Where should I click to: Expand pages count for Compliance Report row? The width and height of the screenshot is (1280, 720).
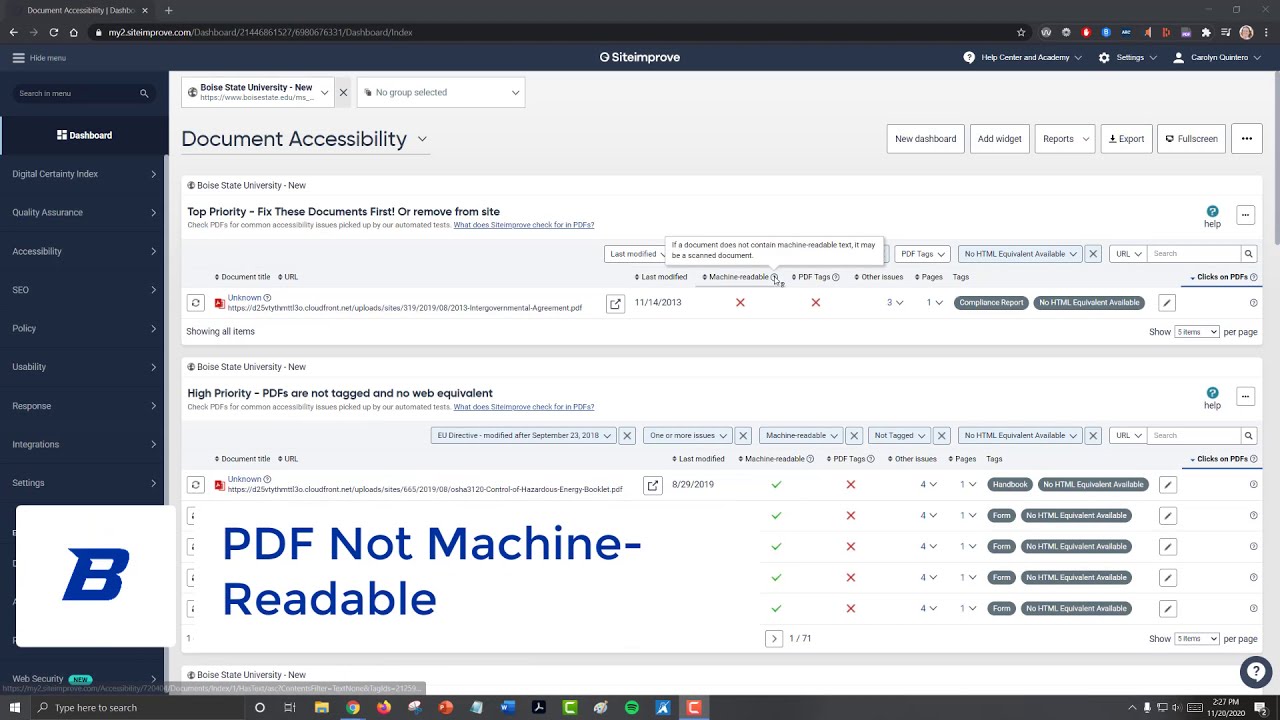point(935,303)
